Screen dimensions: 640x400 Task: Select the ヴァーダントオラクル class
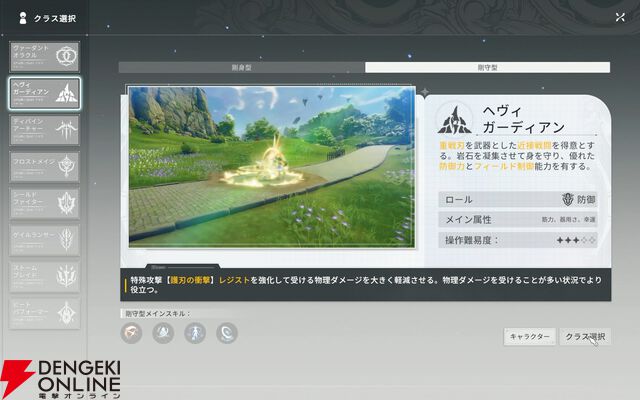tap(44, 56)
